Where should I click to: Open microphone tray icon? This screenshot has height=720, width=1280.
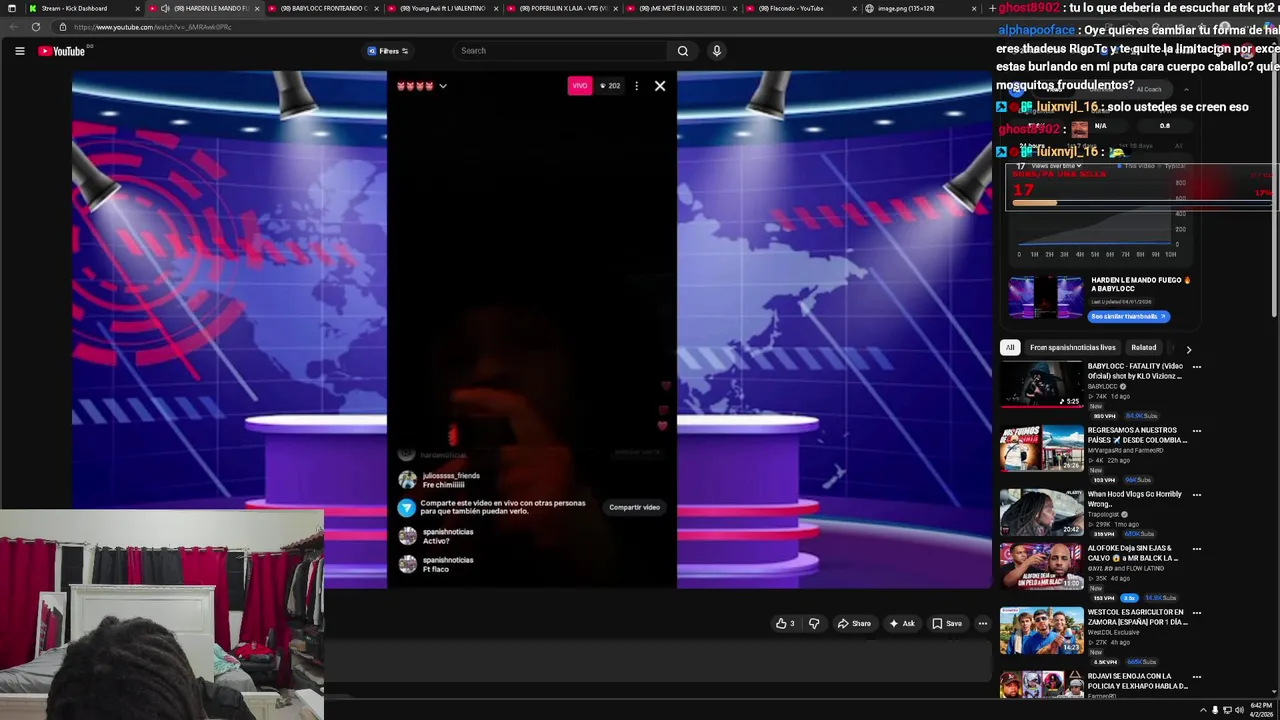[x=1215, y=710]
